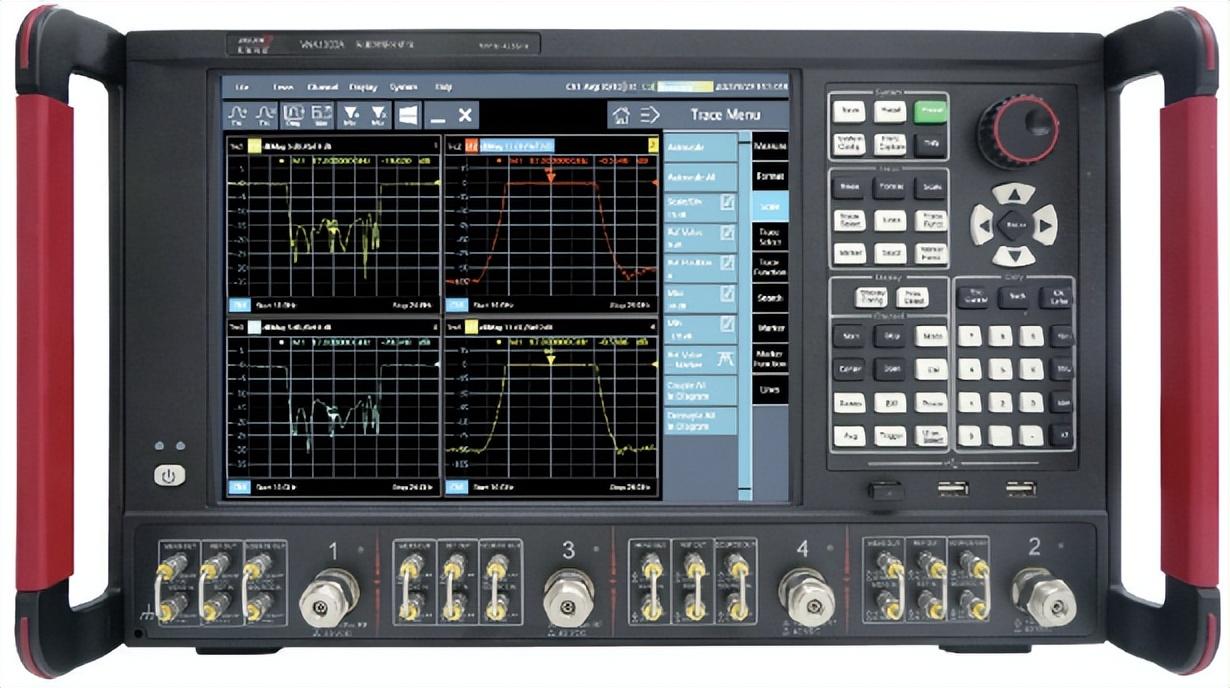Image resolution: width=1230 pixels, height=688 pixels.
Task: Select the orange marker on the Trc2 trace
Action: pyautogui.click(x=550, y=176)
